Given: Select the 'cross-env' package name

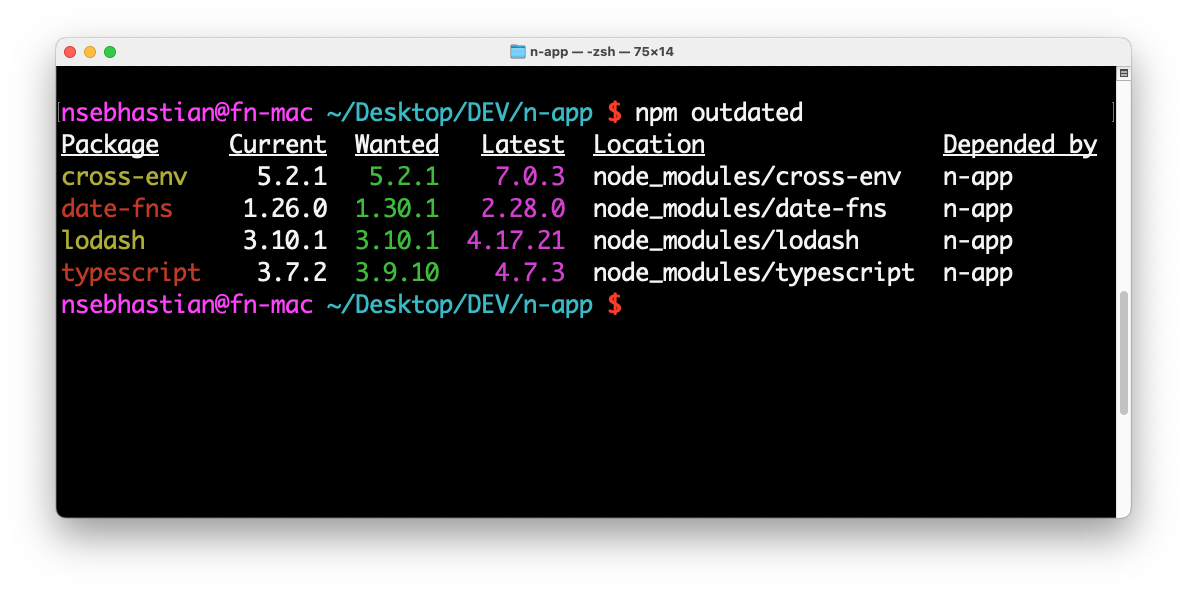Looking at the screenshot, I should click(x=124, y=177).
